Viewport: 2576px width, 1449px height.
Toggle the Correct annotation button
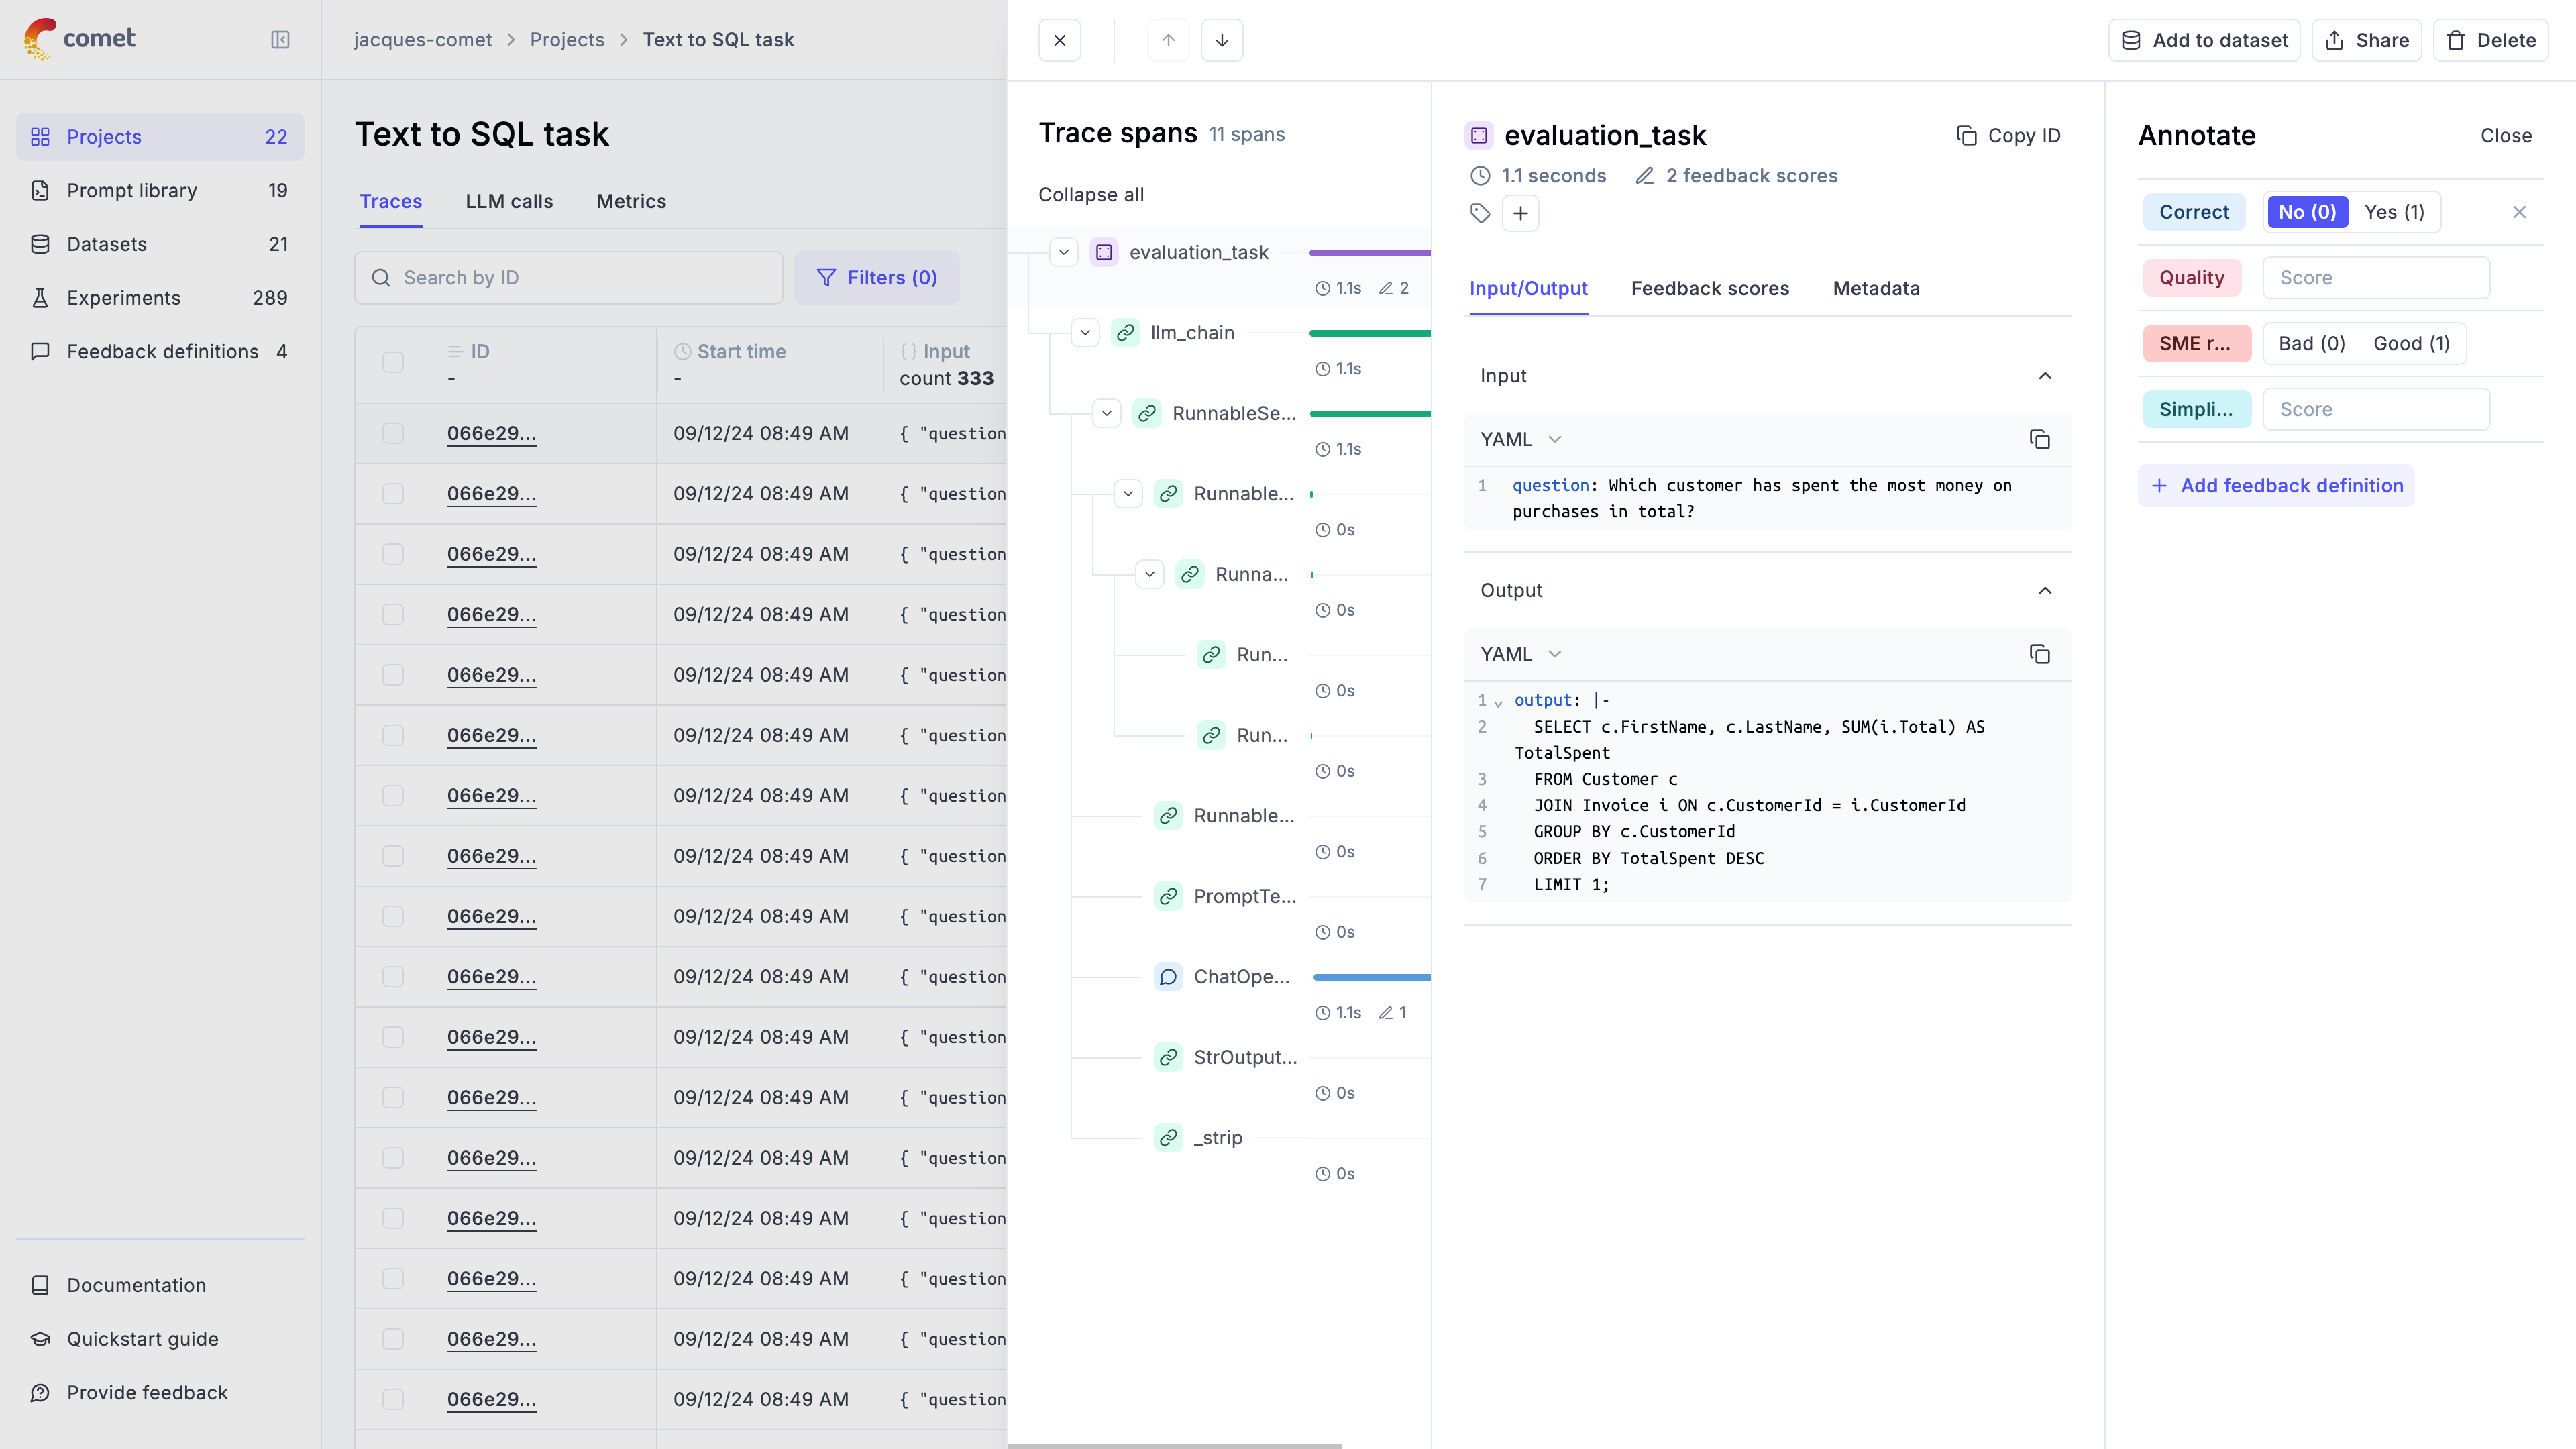point(2194,211)
